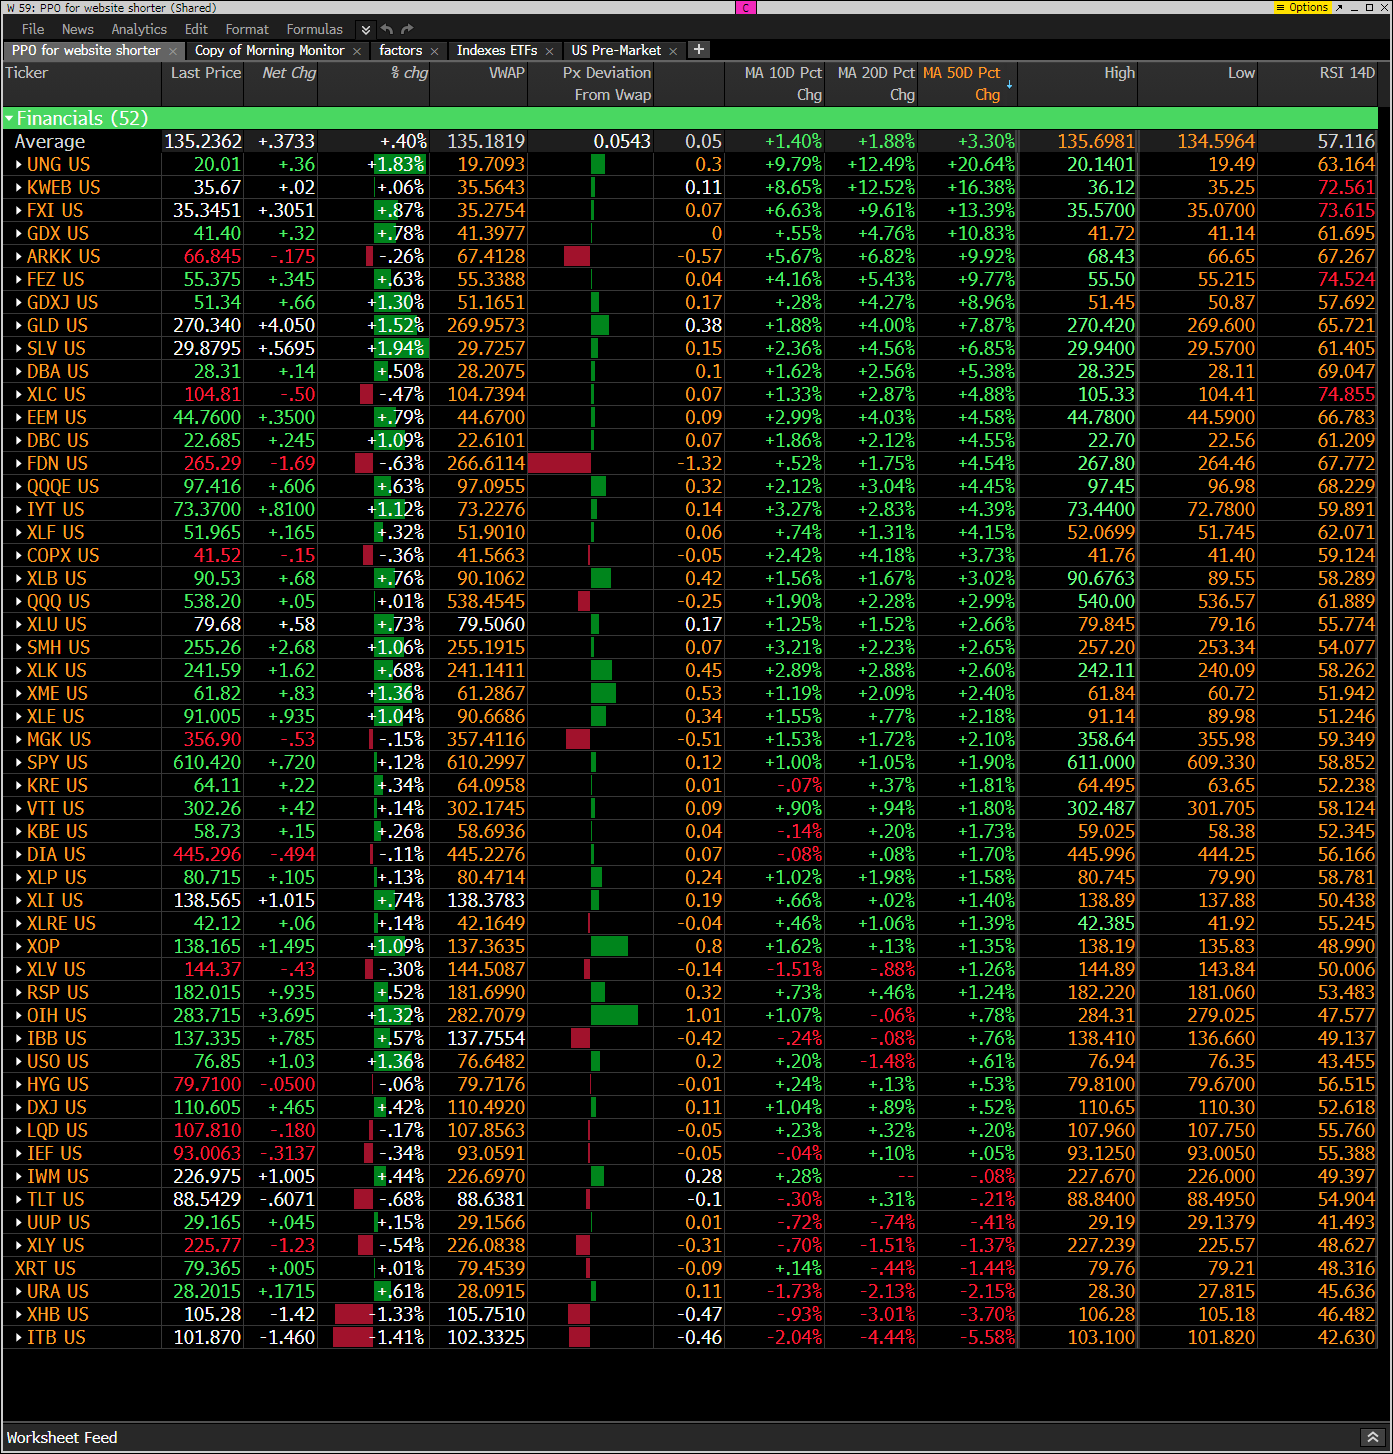The image size is (1393, 1454).
Task: Select the SMH US ticker
Action: (58, 647)
